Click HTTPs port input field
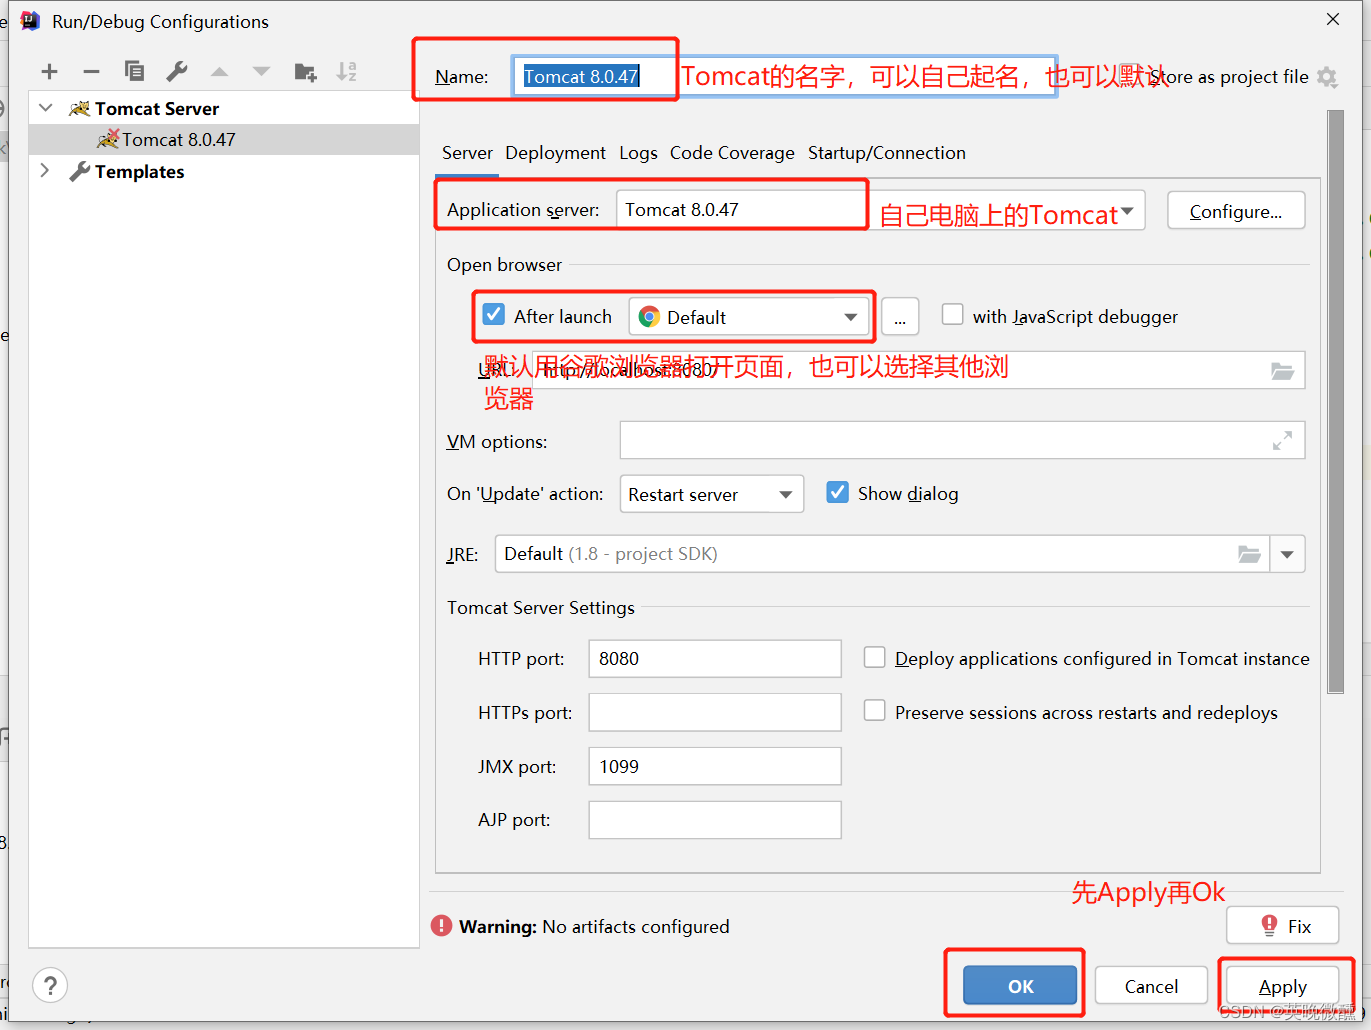The width and height of the screenshot is (1371, 1030). [715, 712]
